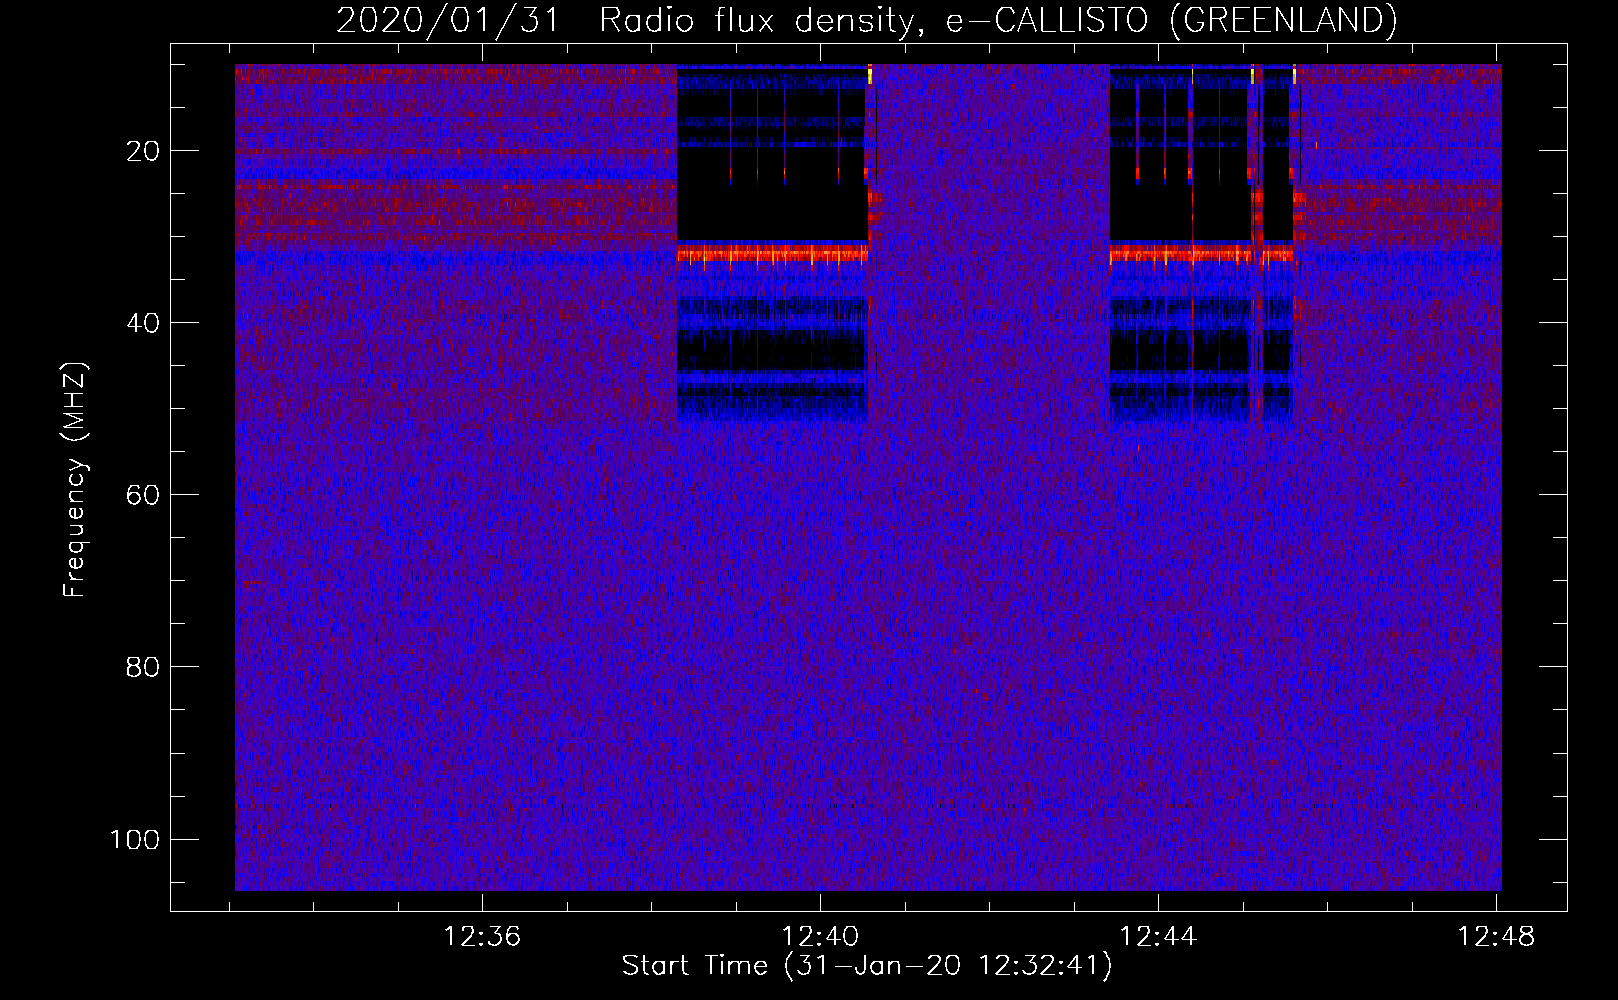Click the 12:40 time tick label
1618x1000 pixels.
click(x=820, y=937)
